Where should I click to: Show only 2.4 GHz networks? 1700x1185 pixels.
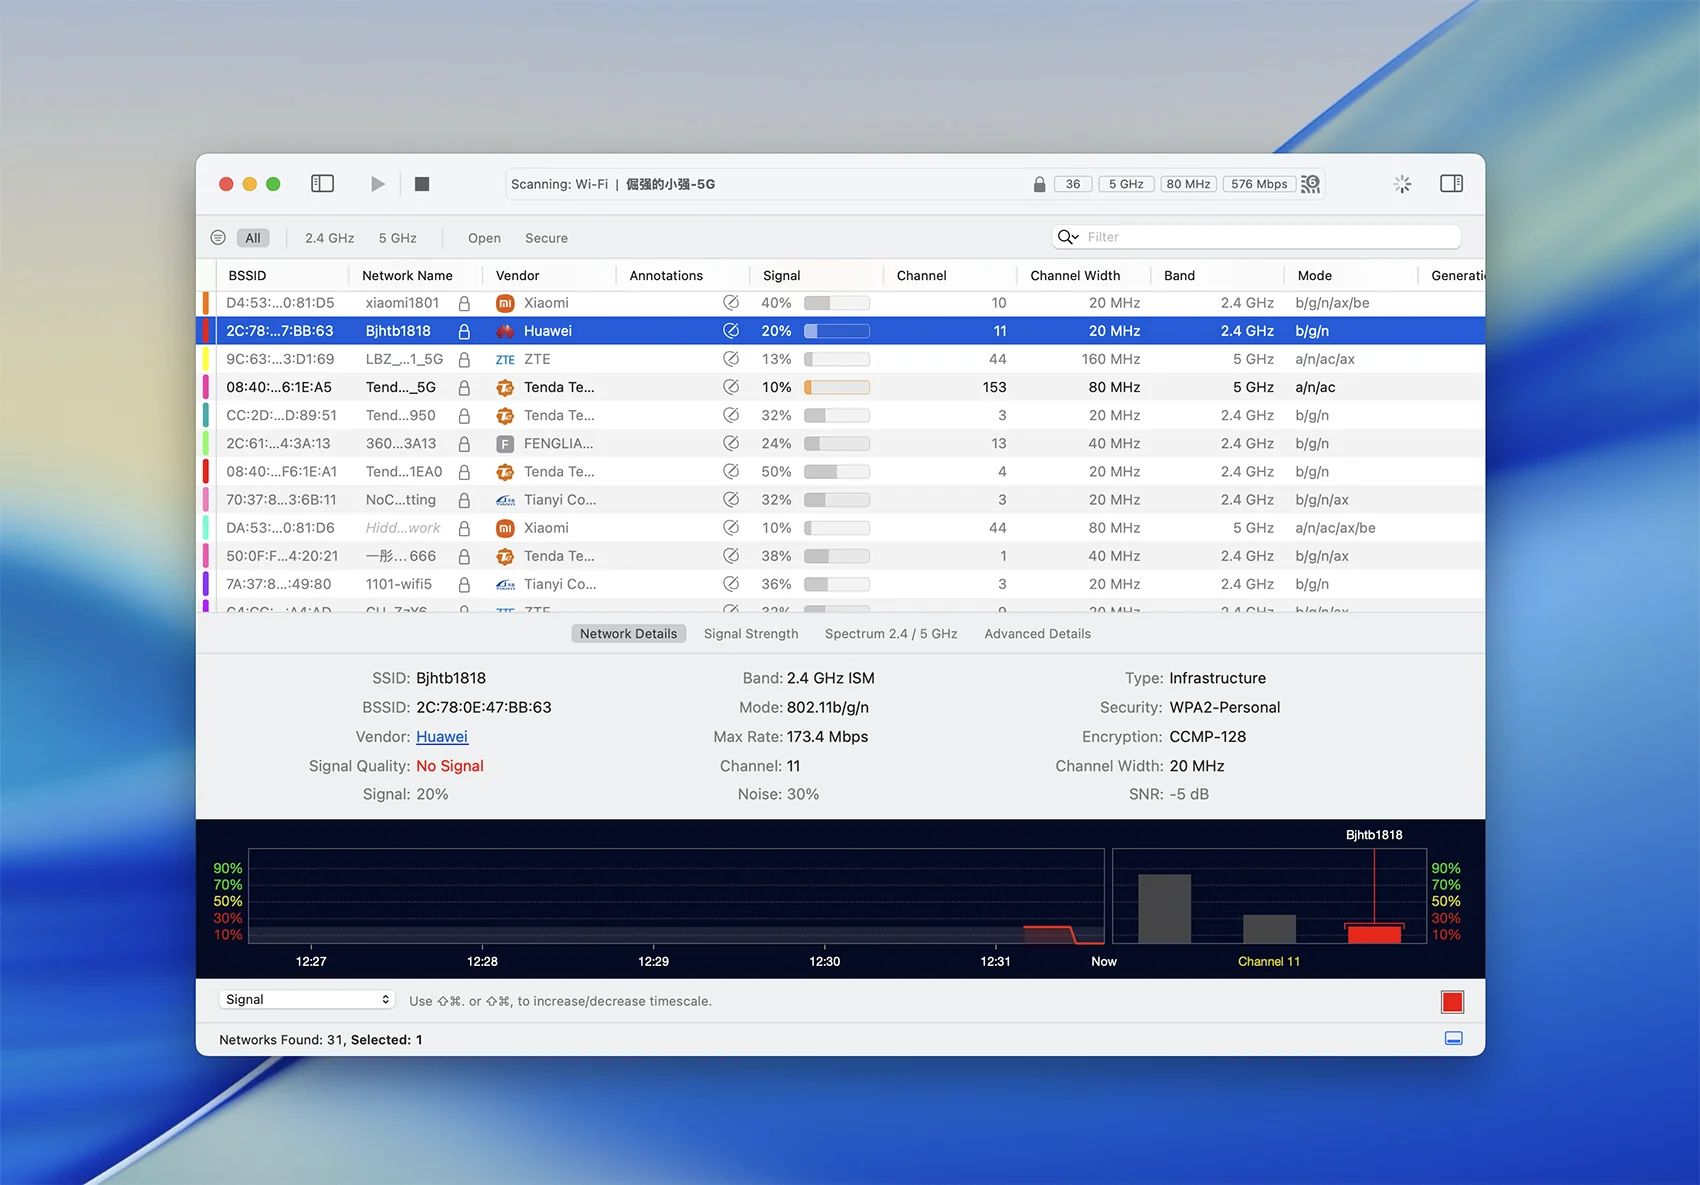pos(329,238)
